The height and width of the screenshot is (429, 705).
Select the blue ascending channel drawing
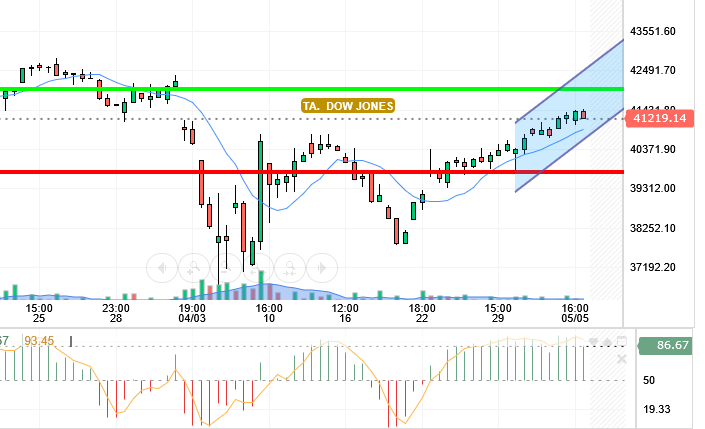click(x=570, y=116)
